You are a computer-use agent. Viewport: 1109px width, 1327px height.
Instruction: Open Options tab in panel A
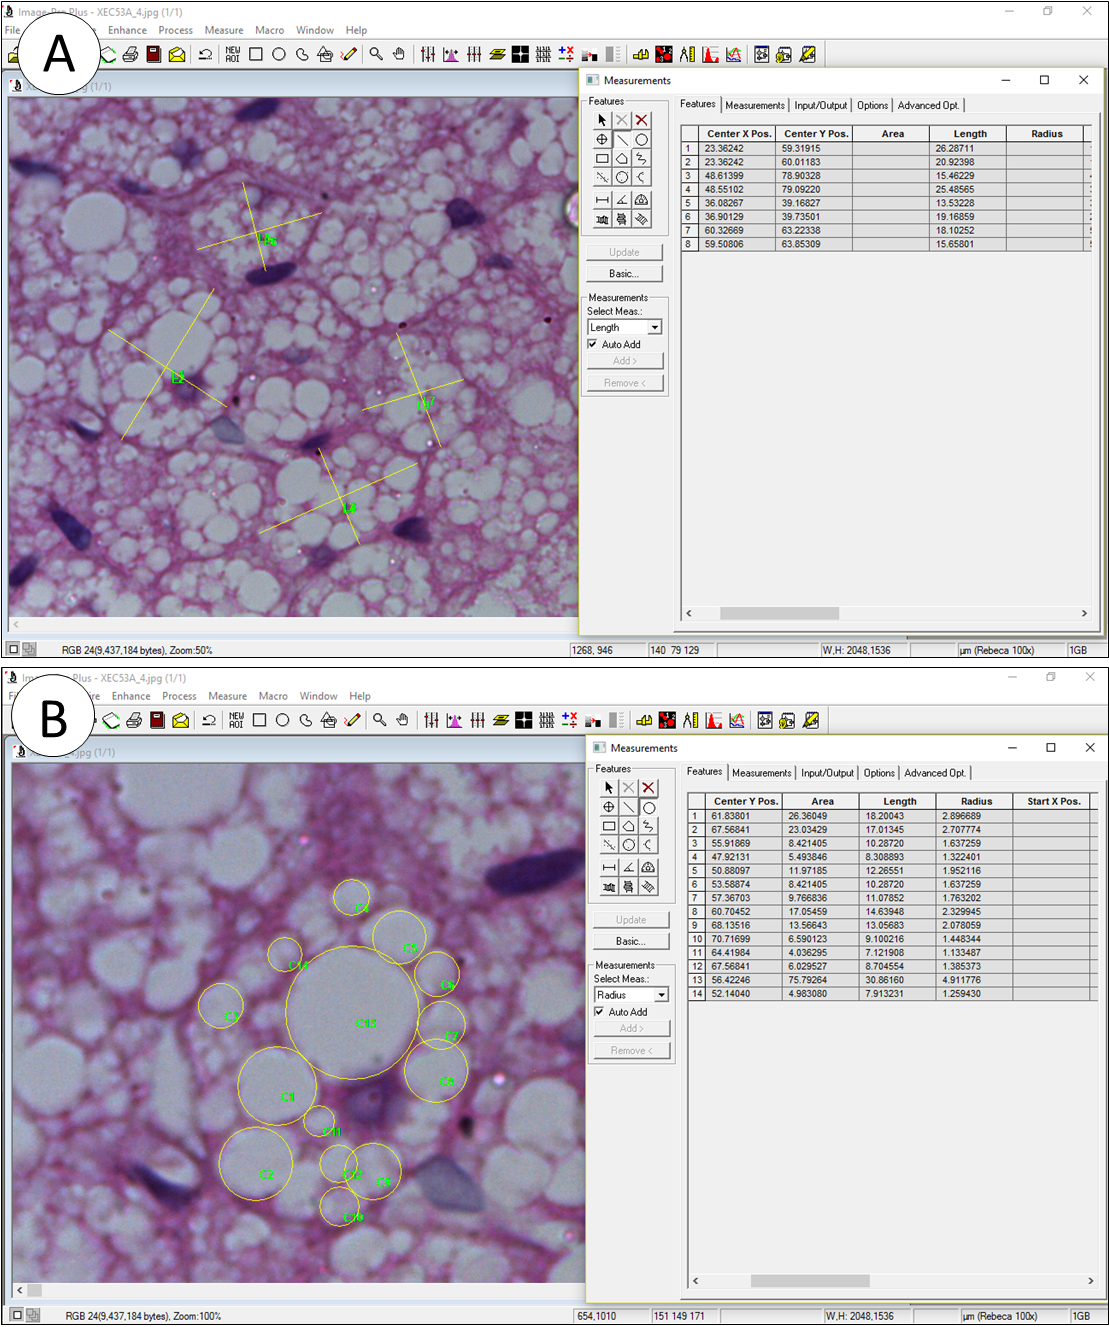[872, 105]
